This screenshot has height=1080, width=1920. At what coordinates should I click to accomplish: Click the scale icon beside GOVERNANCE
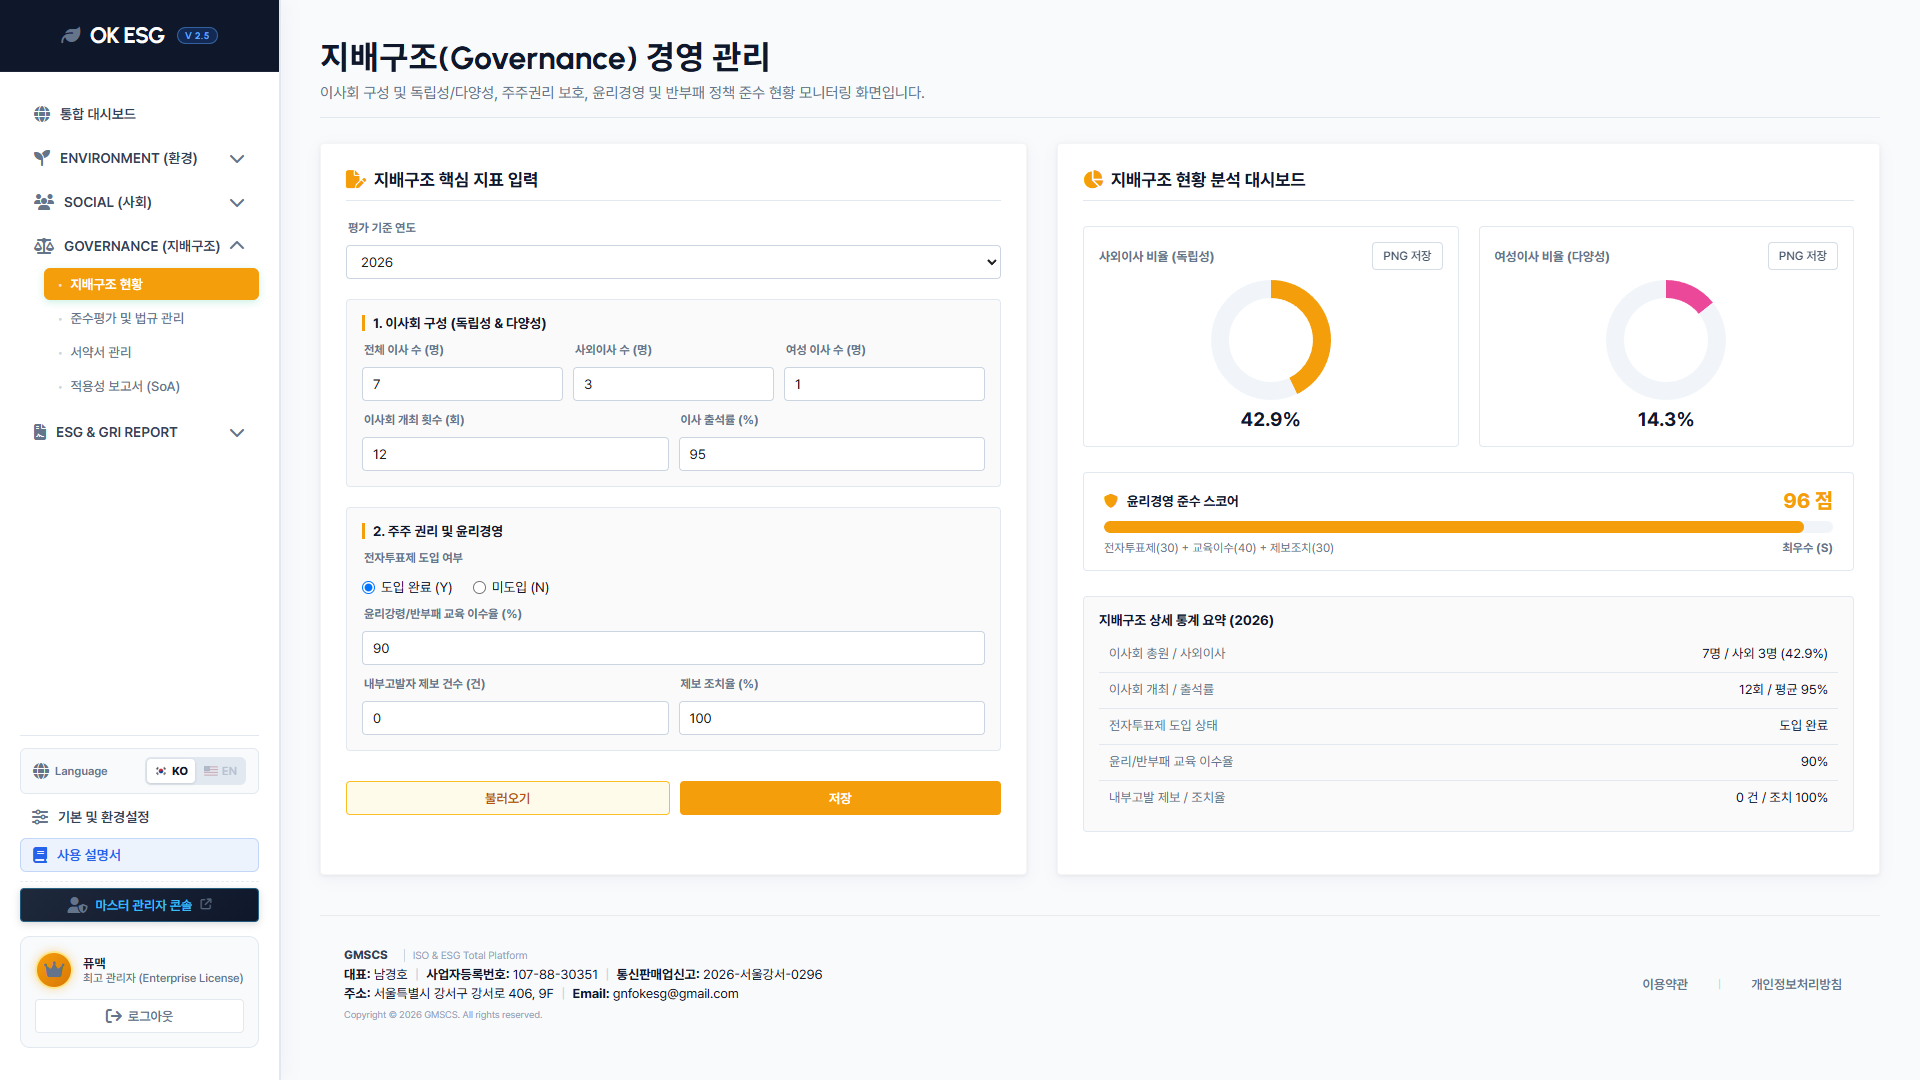tap(44, 246)
